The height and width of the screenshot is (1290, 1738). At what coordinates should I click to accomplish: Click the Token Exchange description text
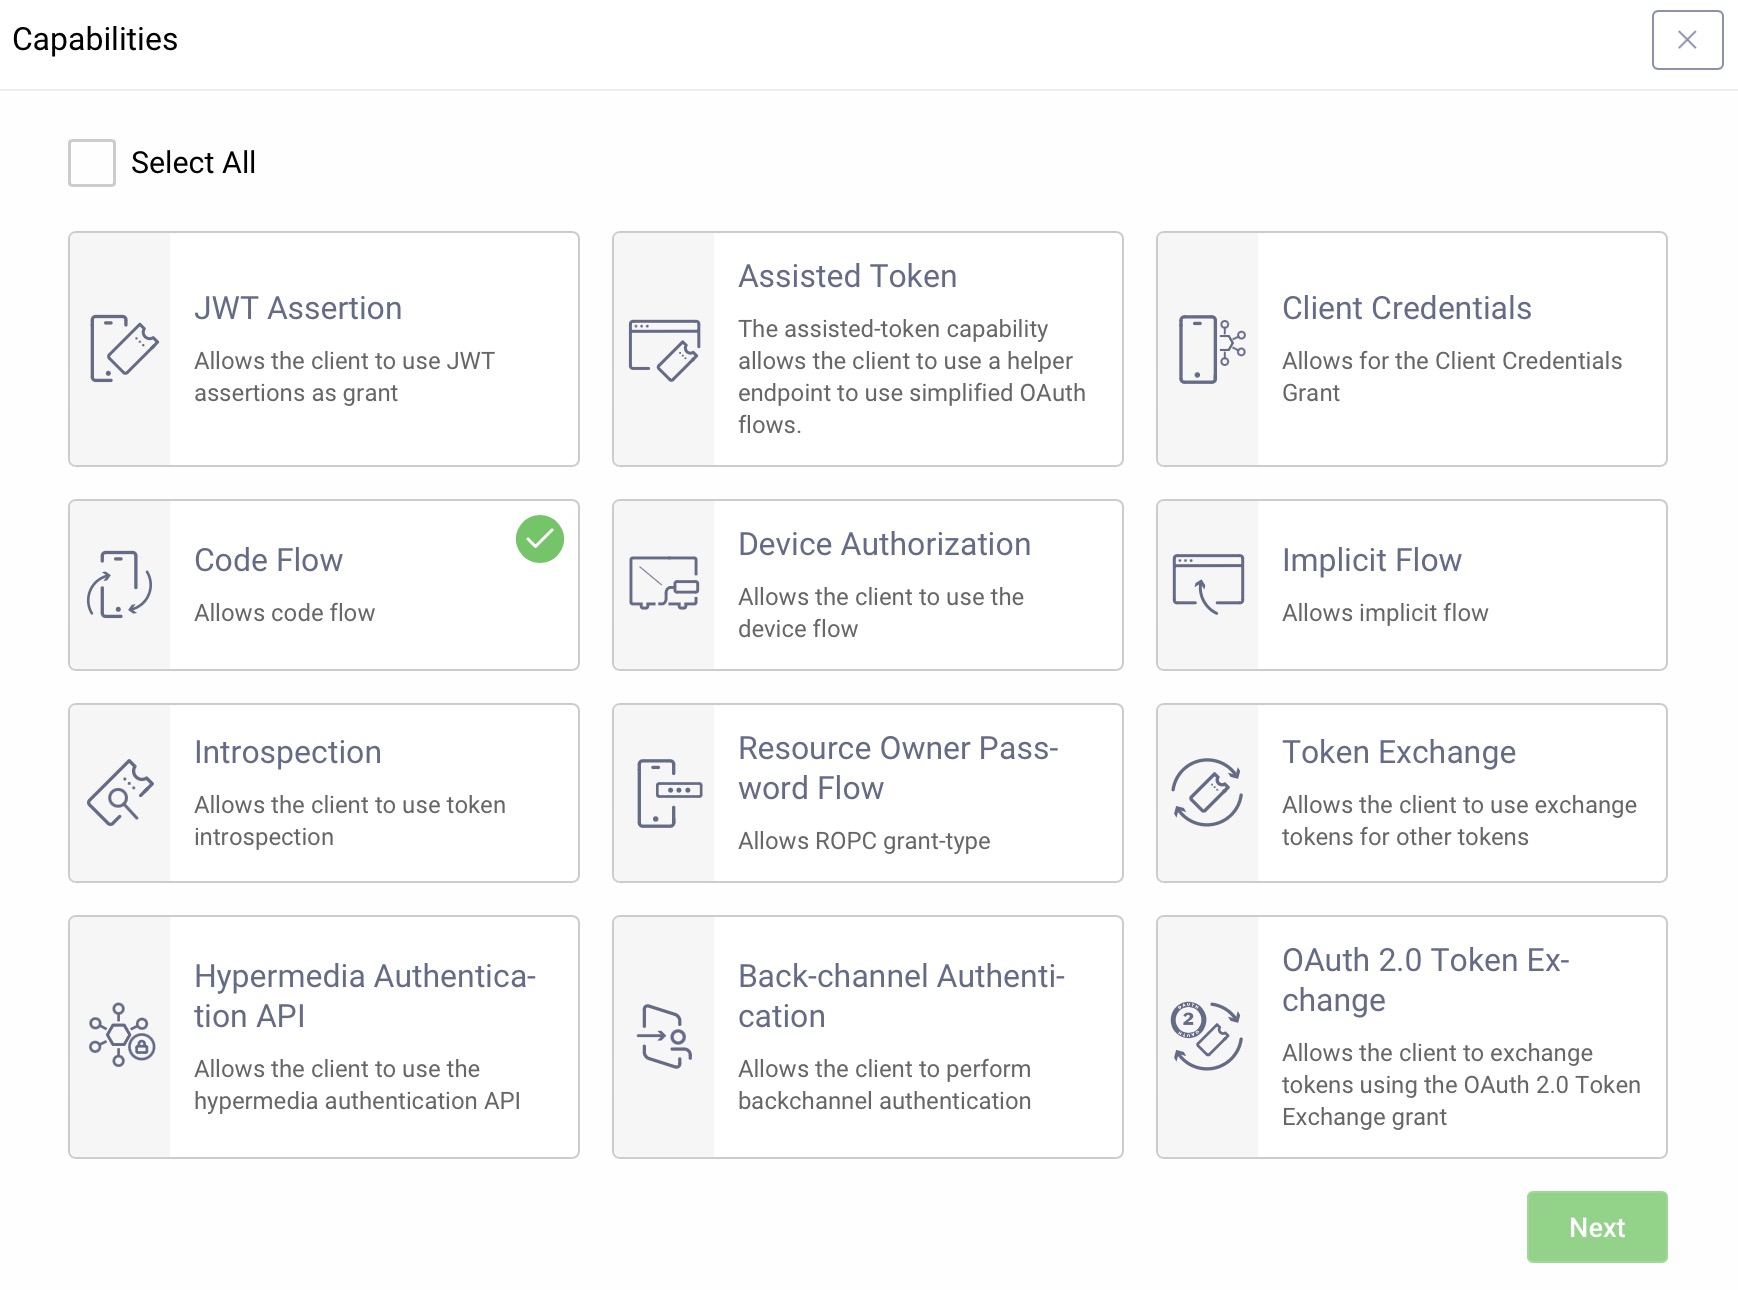1458,821
